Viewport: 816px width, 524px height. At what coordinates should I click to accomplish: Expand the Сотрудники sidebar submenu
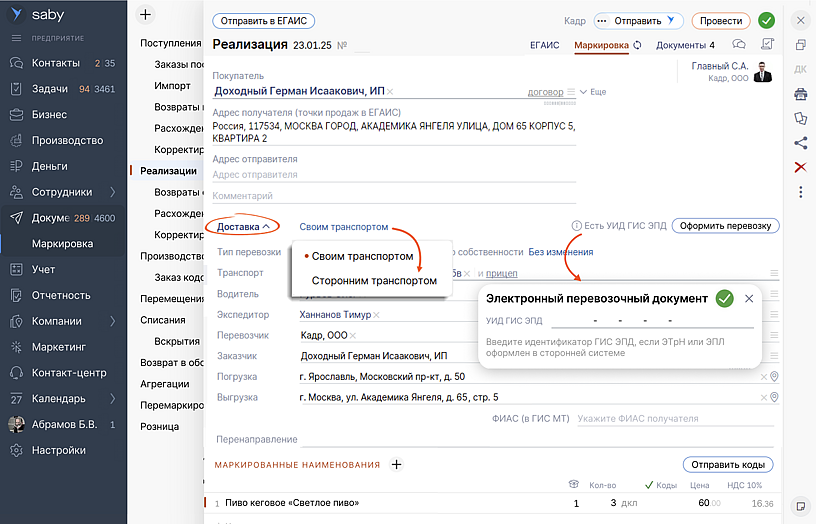112,192
